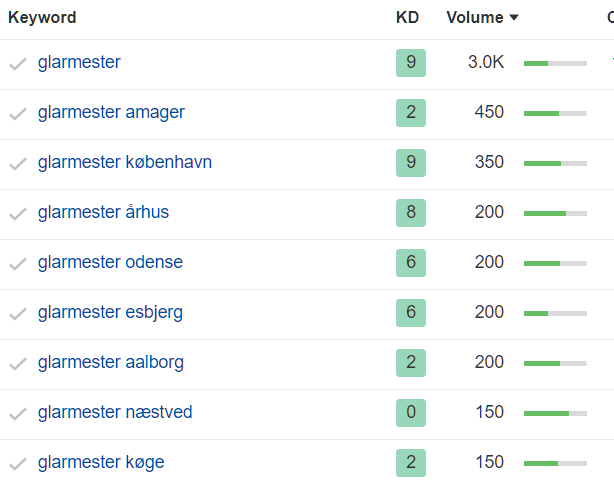Screen dimensions: 614x487
Task: Click the KD column header
Action: pyautogui.click(x=407, y=18)
